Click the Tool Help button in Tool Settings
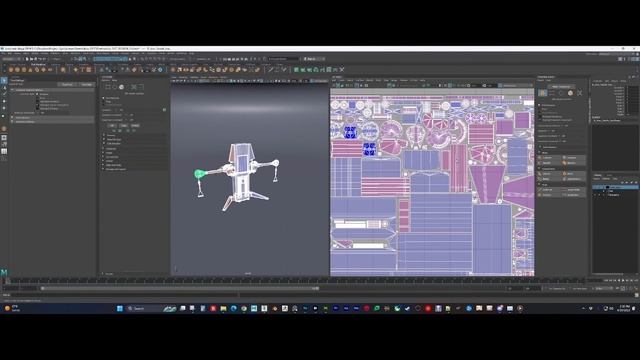The width and height of the screenshot is (640, 360). [x=87, y=84]
